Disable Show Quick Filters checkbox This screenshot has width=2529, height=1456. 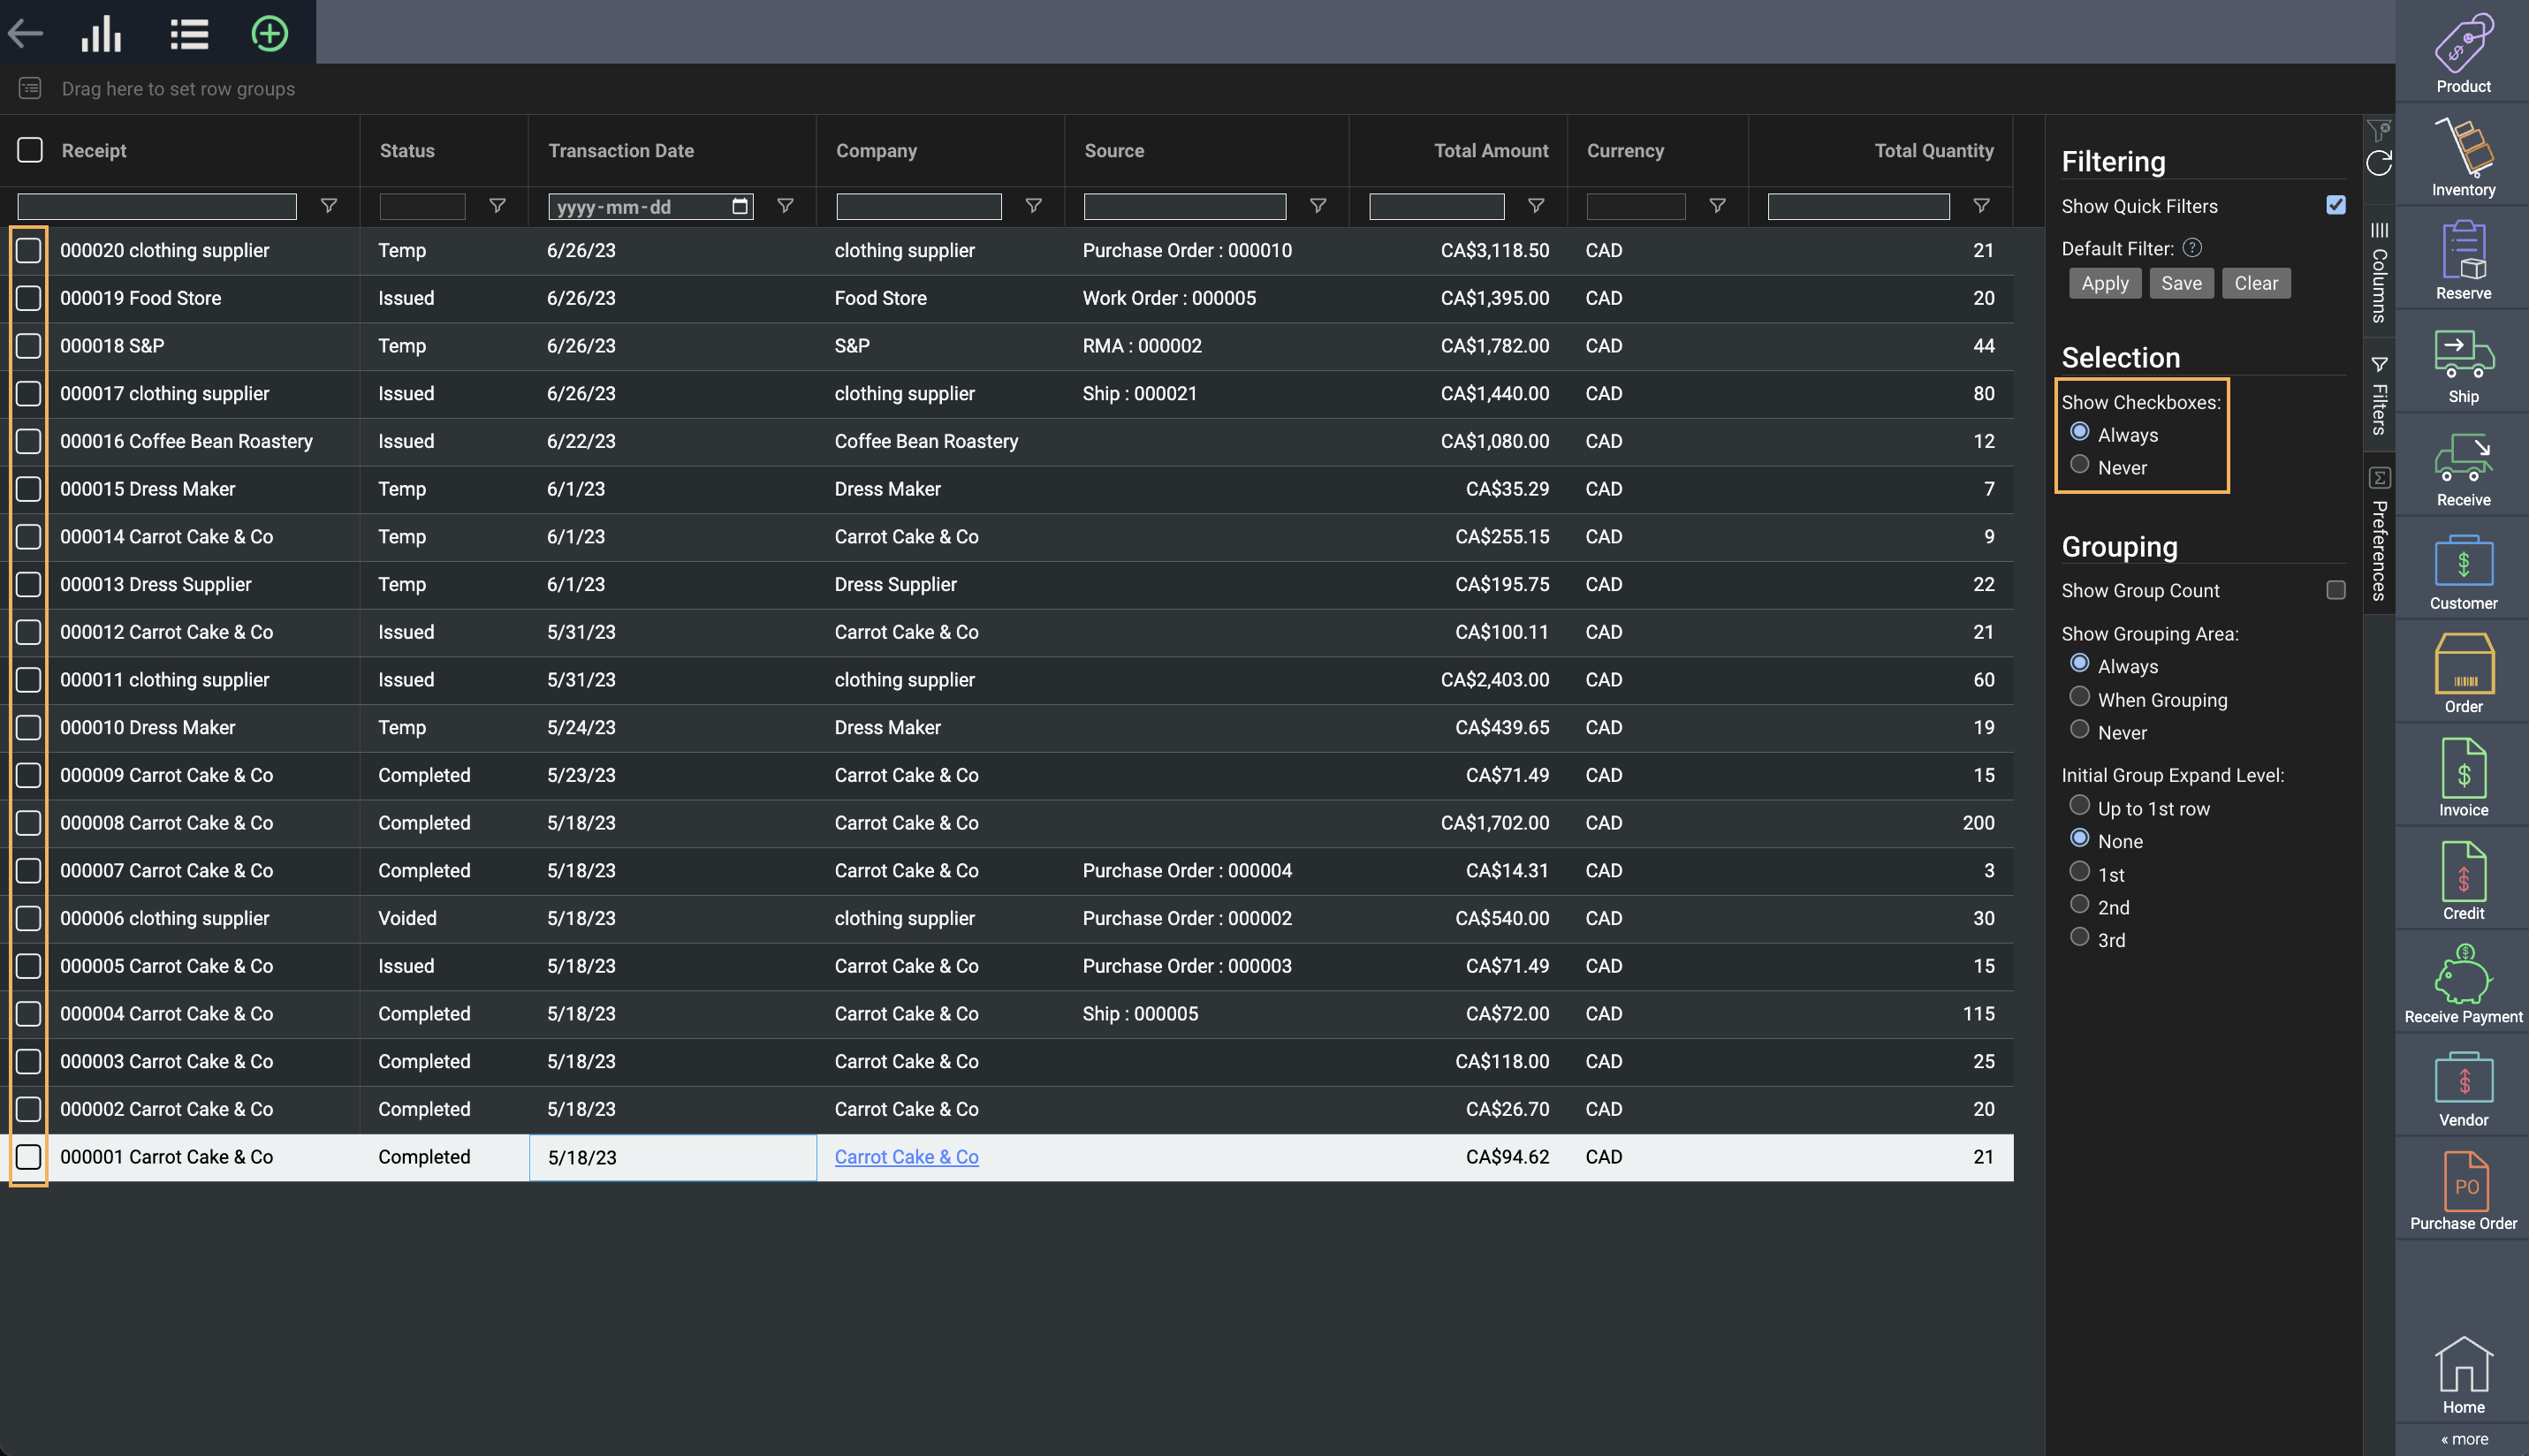(2335, 205)
